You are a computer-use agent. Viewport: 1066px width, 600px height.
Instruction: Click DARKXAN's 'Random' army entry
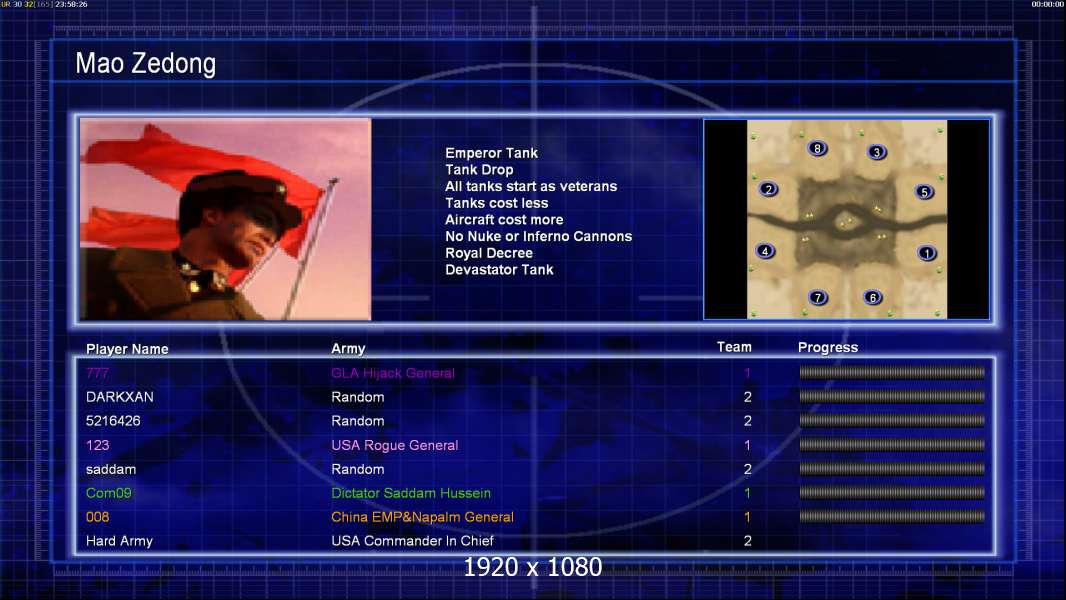click(358, 397)
